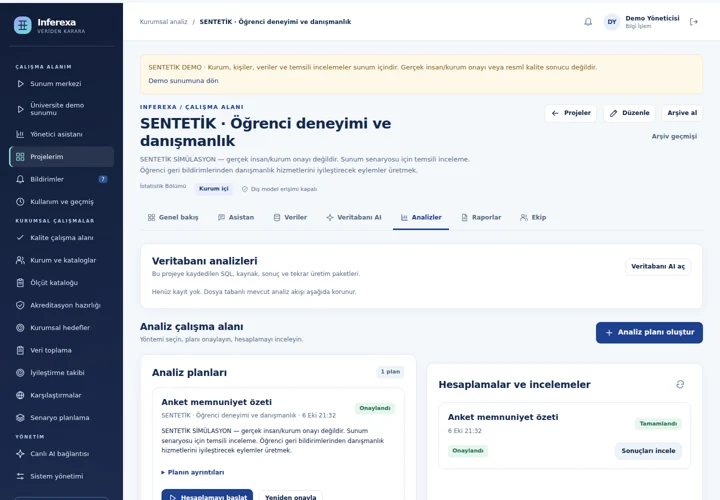Viewport: 720px width, 500px height.
Task: Open Üniversite demo sunumu sidebar item
Action: pos(62,109)
